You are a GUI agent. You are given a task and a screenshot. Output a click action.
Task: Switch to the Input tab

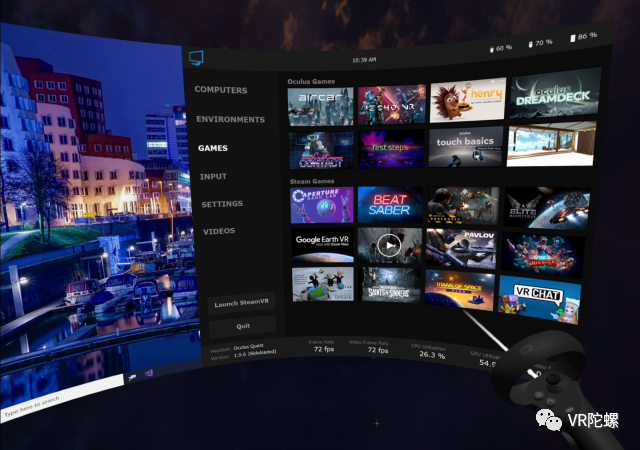coord(213,176)
